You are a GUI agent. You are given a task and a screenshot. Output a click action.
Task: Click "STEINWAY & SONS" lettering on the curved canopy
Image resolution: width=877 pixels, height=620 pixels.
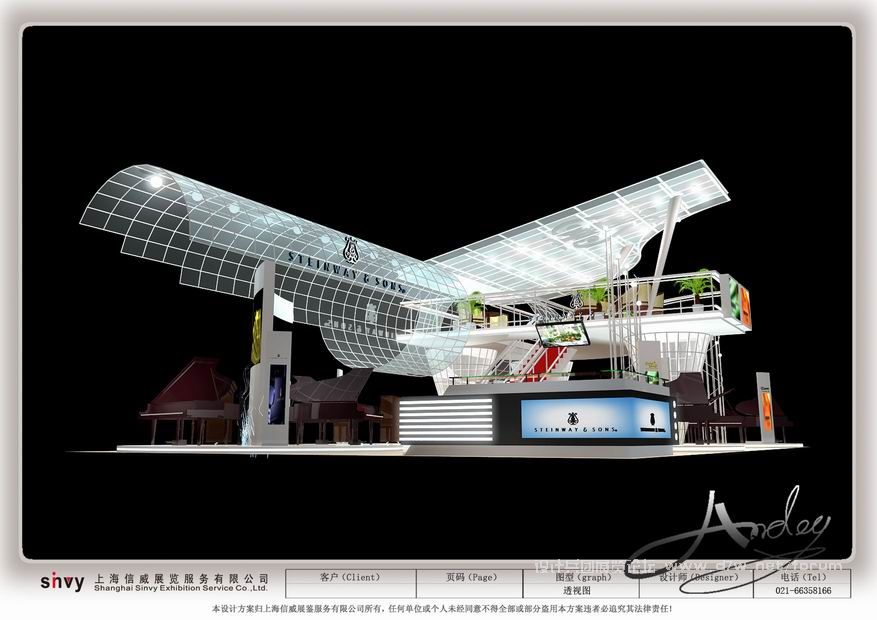[347, 272]
